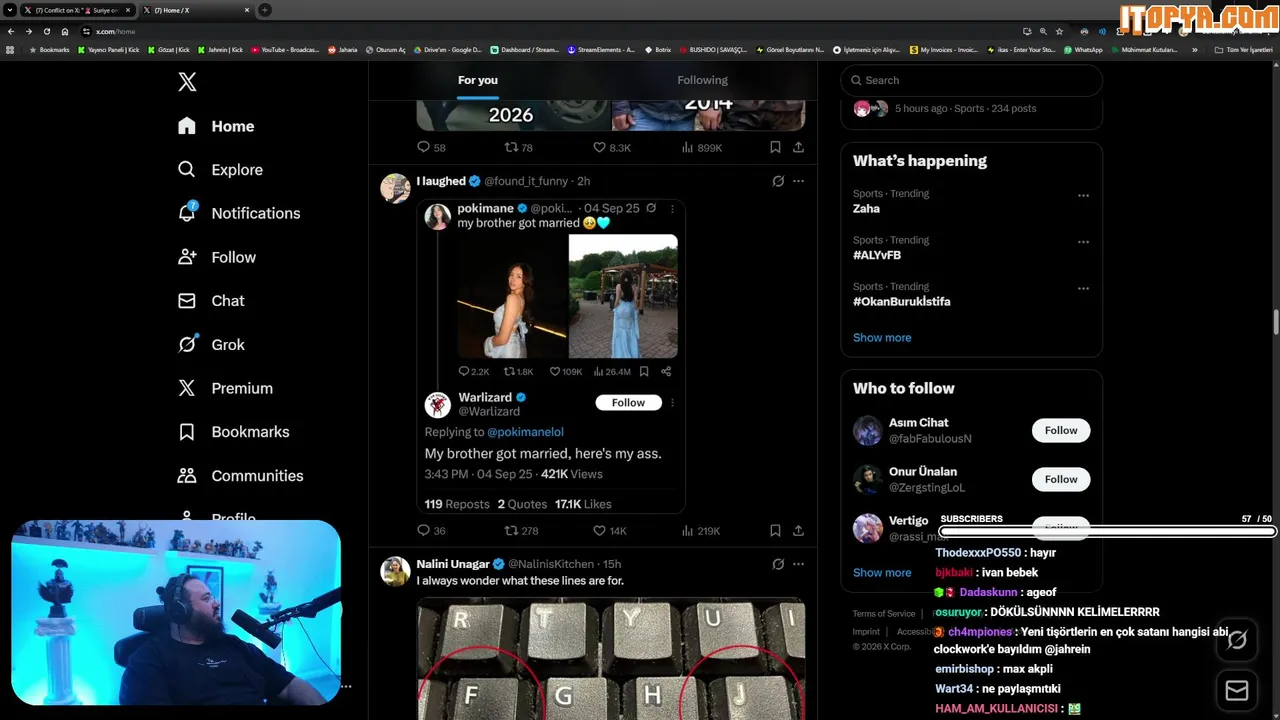1280x720 pixels.
Task: Go back in the browser
Action: (11, 31)
